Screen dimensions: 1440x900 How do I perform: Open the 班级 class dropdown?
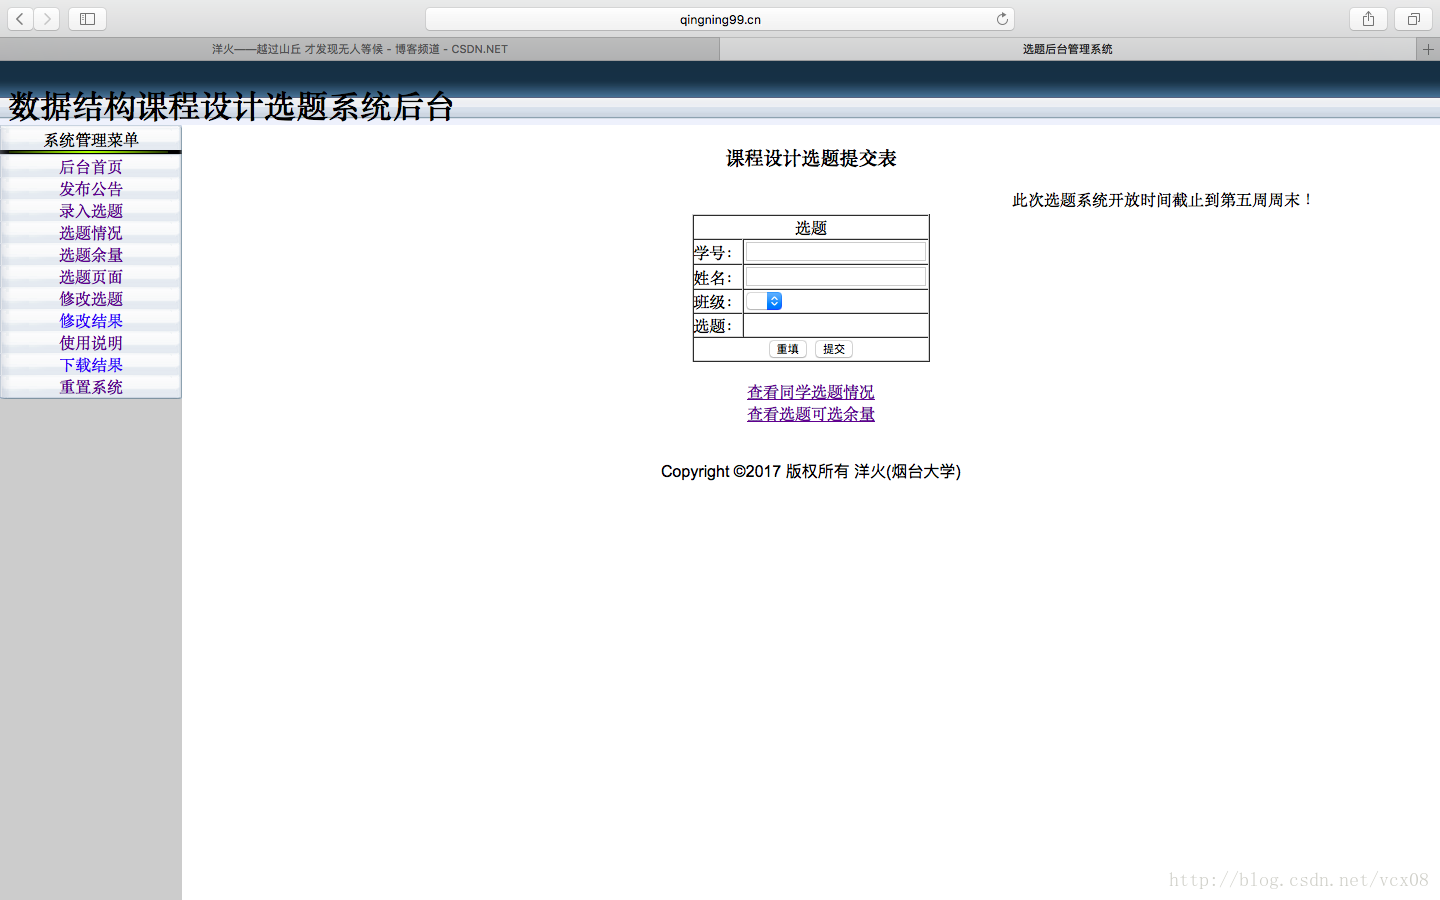[x=764, y=300]
